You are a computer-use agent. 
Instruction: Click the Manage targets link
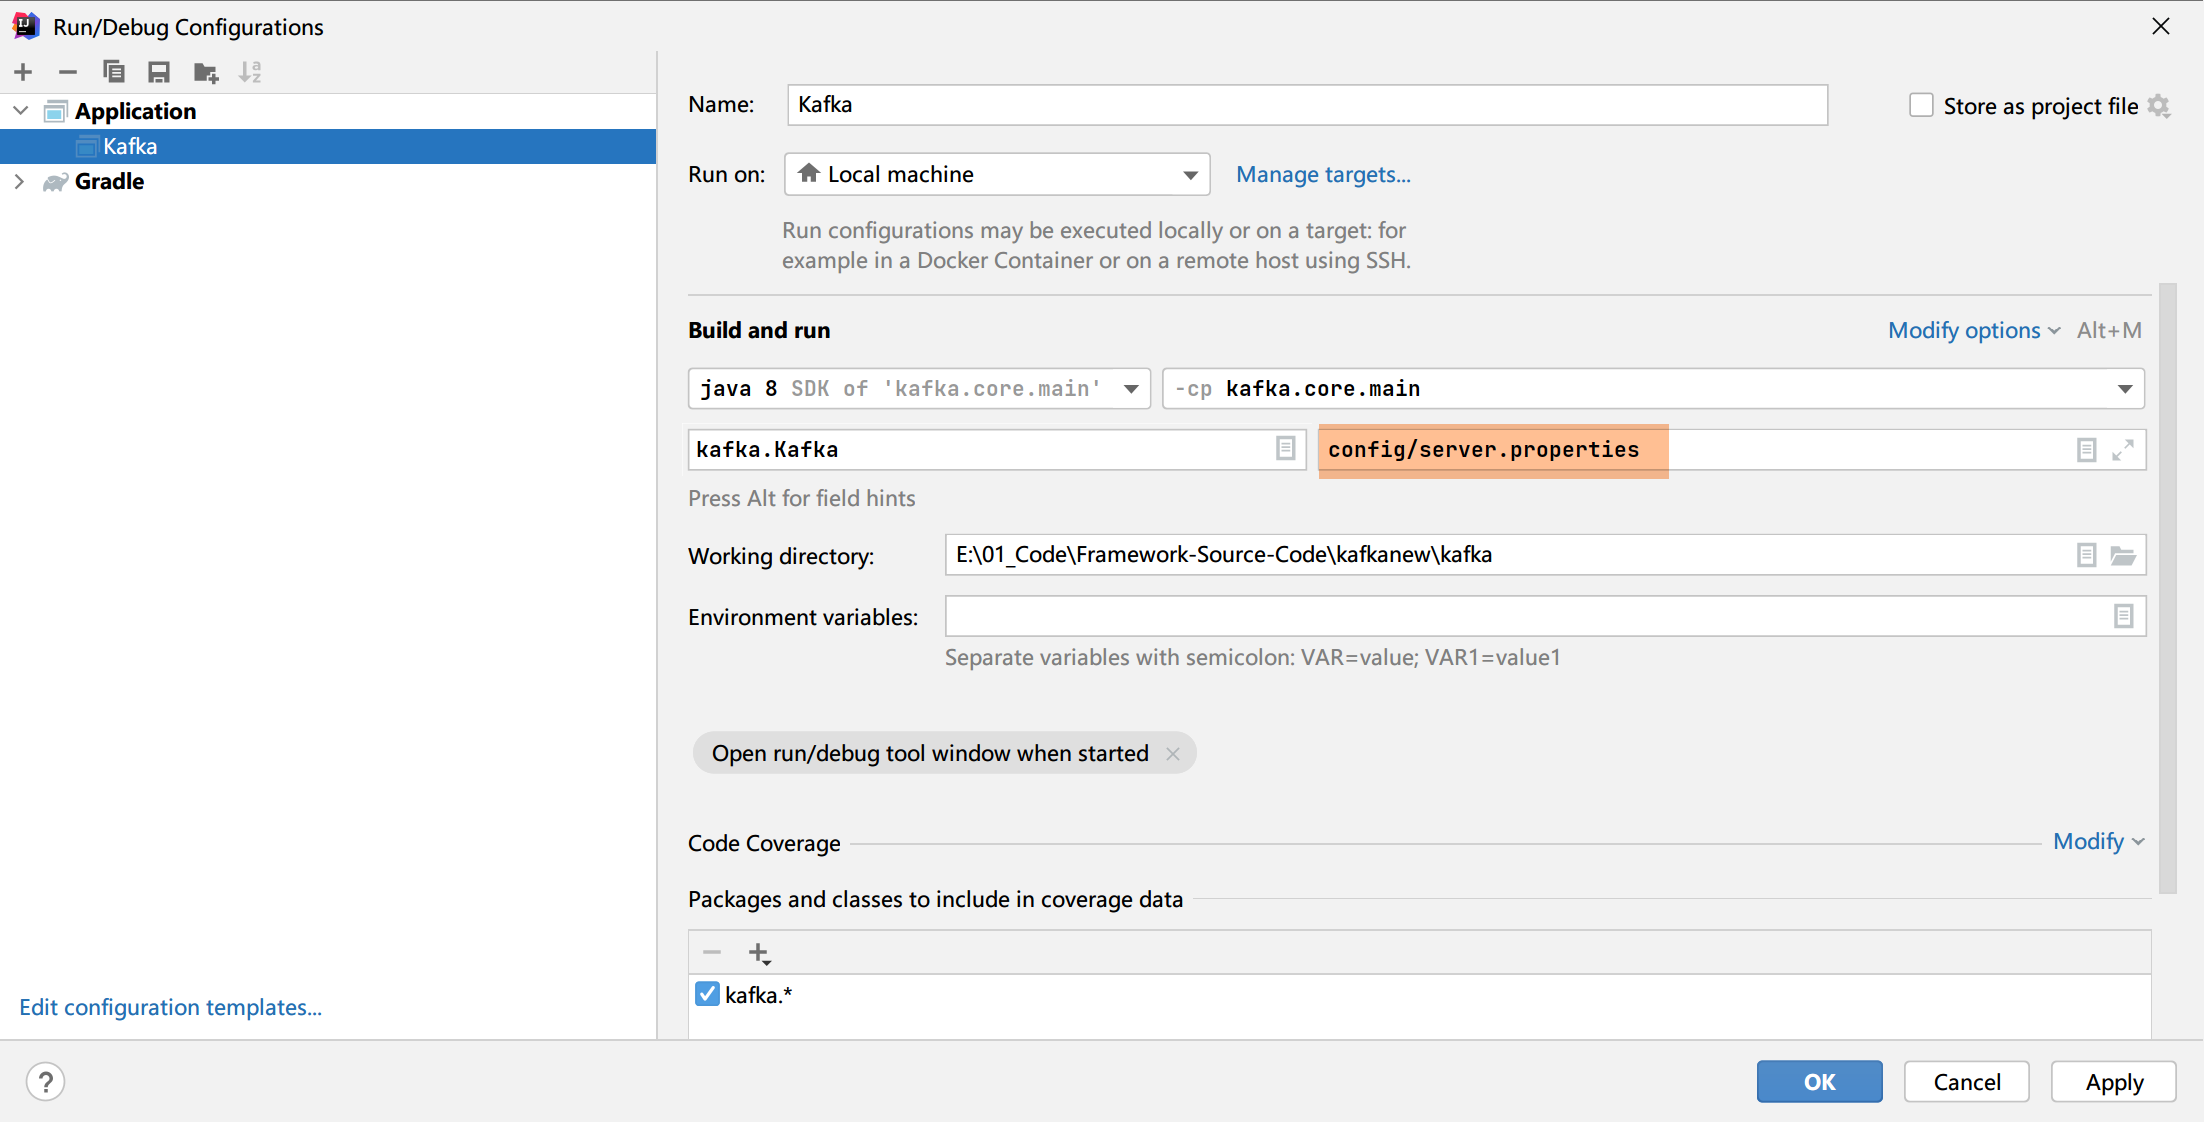click(1322, 175)
